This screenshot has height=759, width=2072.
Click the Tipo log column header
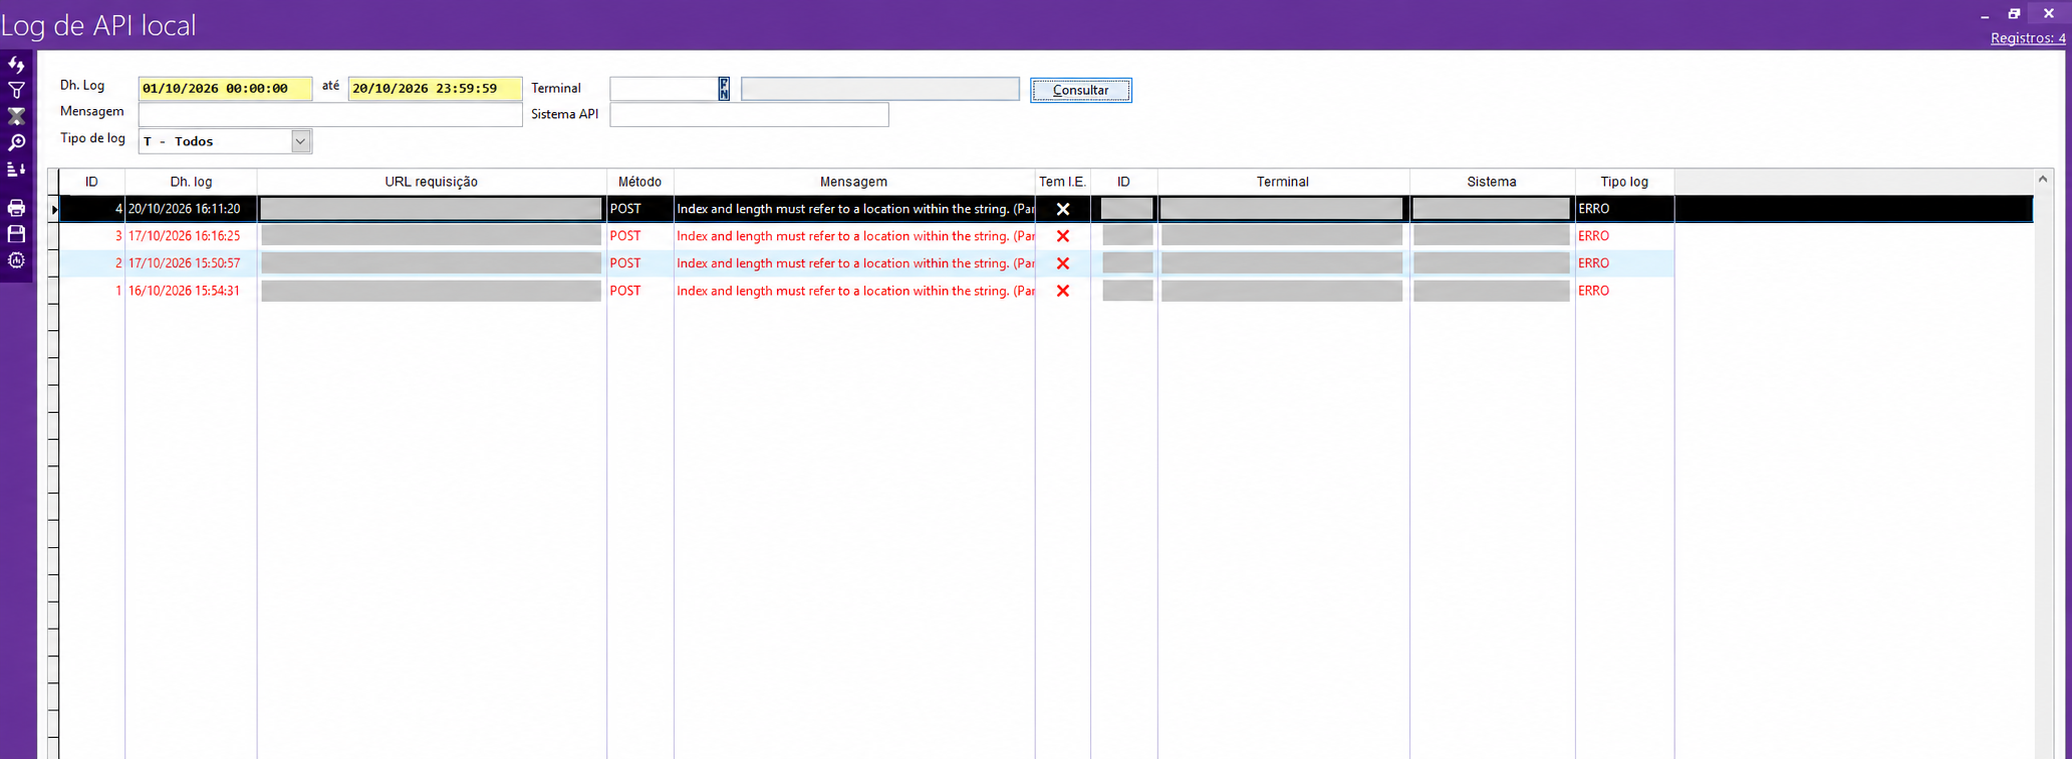coord(1625,182)
